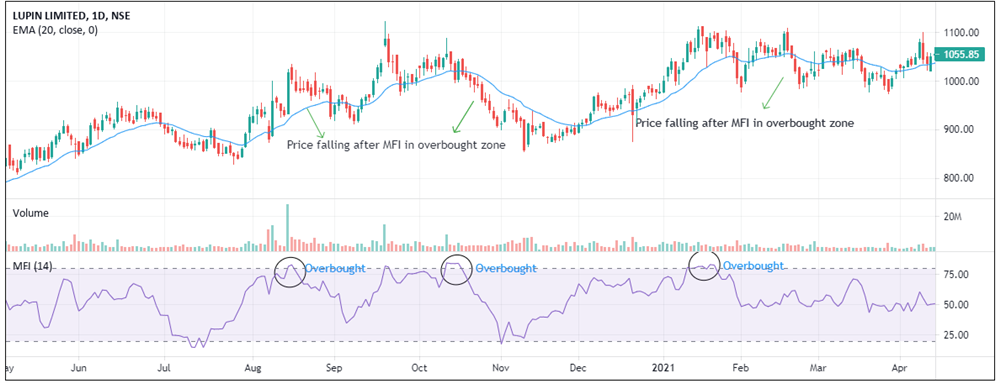Click the Jul label on time axis
1000x383 pixels.
pyautogui.click(x=165, y=368)
